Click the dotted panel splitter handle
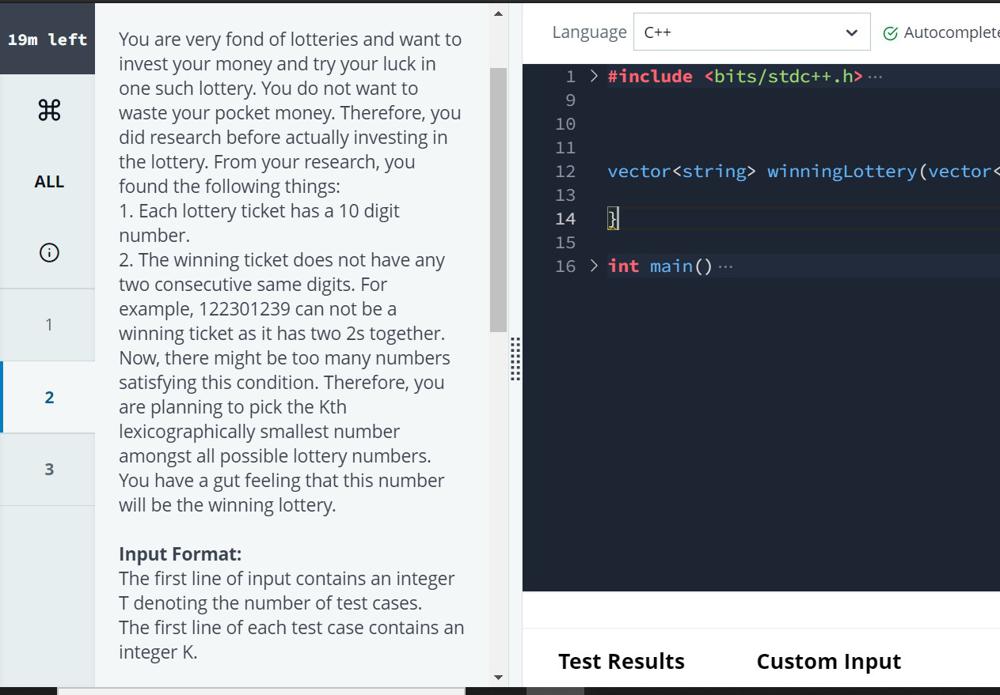The height and width of the screenshot is (695, 1000). coord(515,359)
